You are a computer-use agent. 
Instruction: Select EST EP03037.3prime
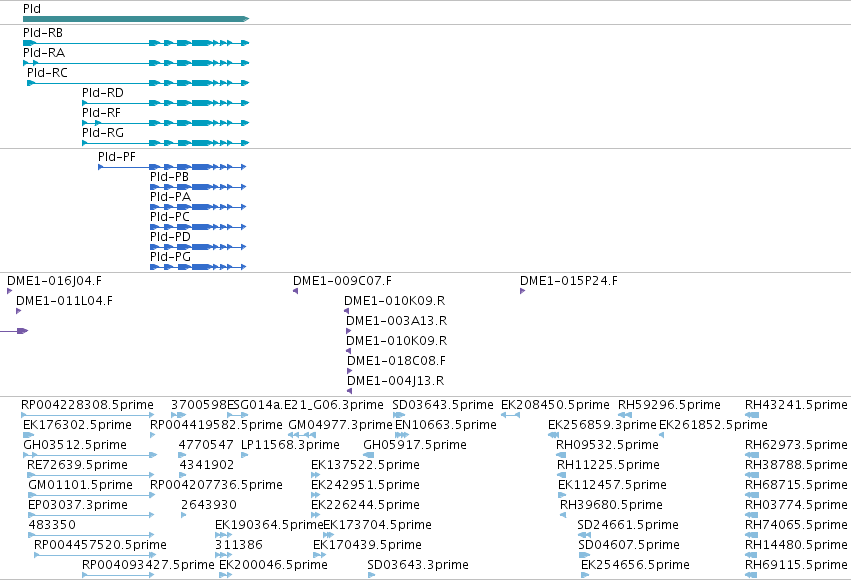[x=91, y=515]
